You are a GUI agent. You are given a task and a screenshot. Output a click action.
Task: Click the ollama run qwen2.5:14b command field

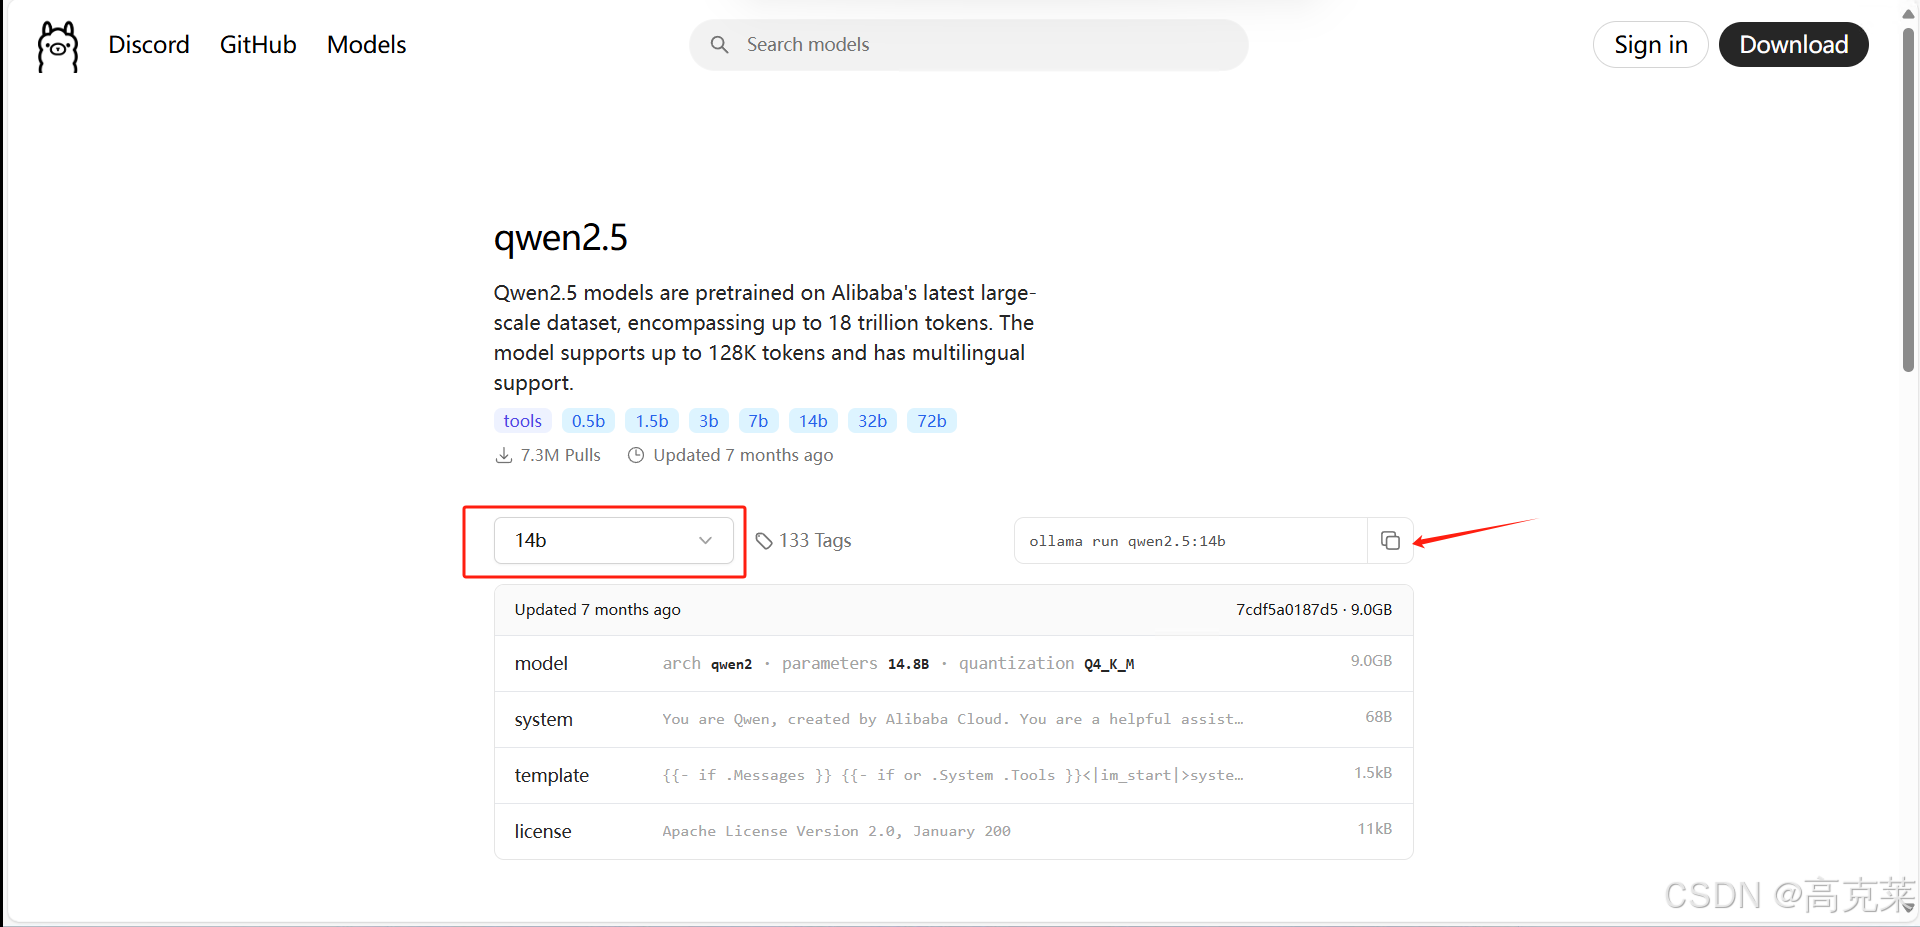(x=1190, y=541)
